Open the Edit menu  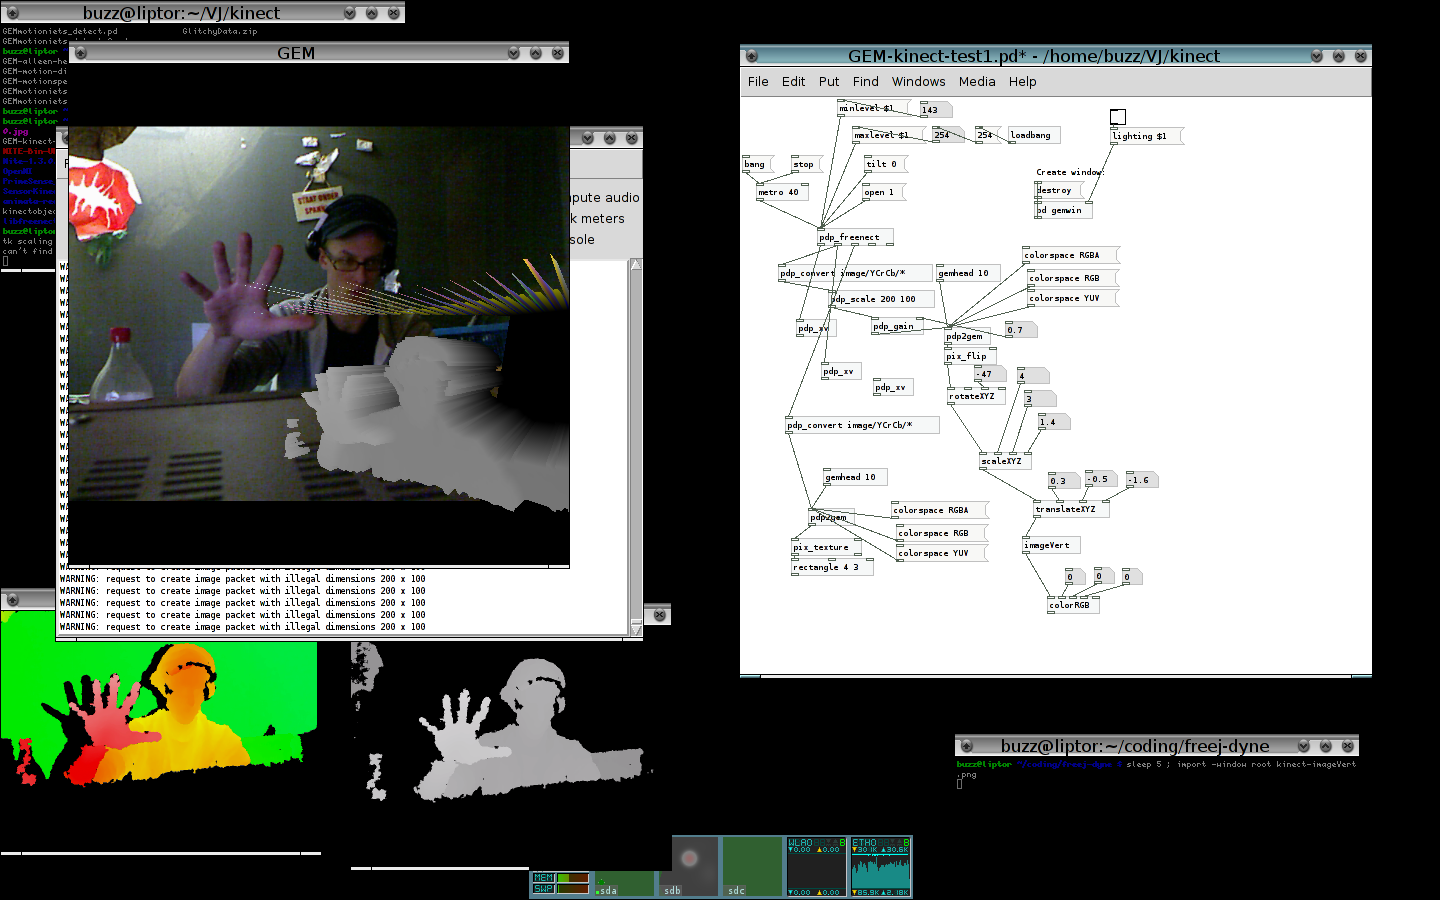pyautogui.click(x=793, y=82)
